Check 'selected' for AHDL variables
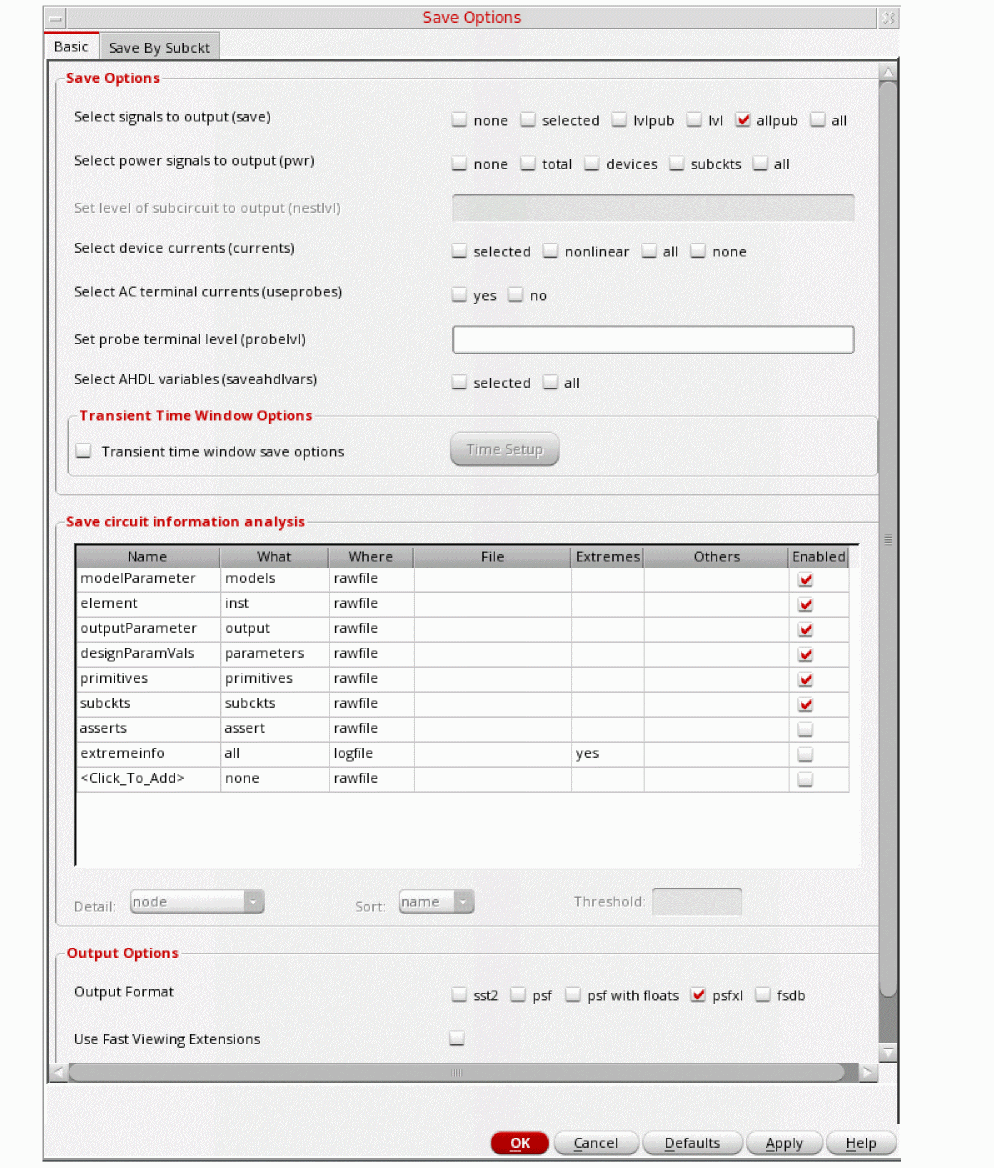 point(459,382)
